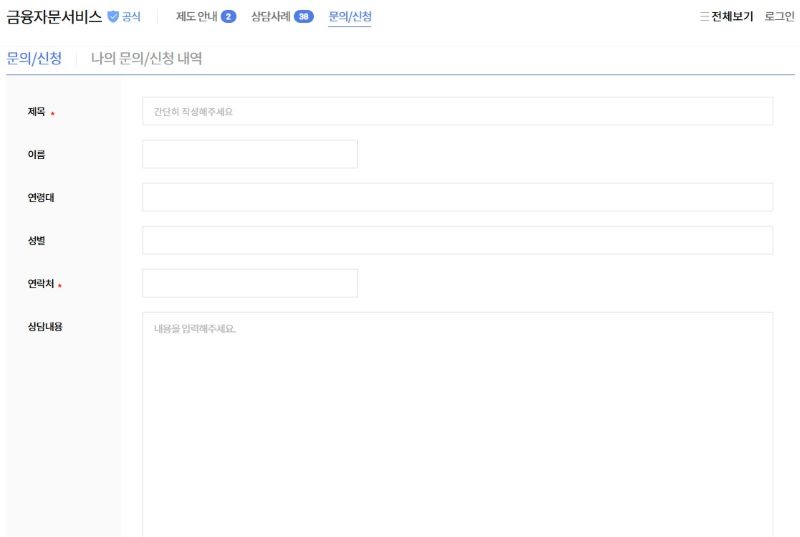The image size is (800, 537).
Task: Click the 상담내용 field label
Action: coord(45,327)
